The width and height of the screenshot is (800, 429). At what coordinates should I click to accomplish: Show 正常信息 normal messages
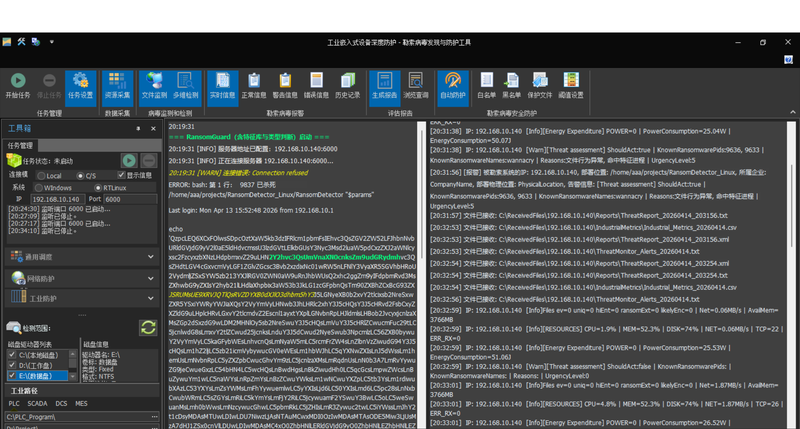tap(254, 86)
